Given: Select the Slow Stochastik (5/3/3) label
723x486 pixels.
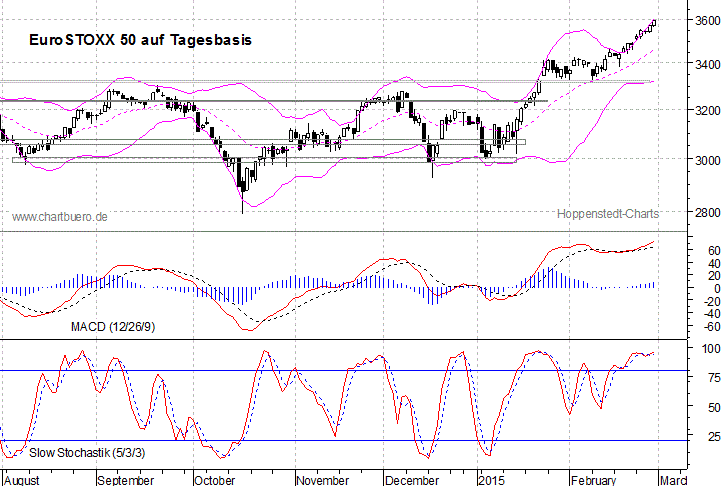Looking at the screenshot, I should coord(87,453).
